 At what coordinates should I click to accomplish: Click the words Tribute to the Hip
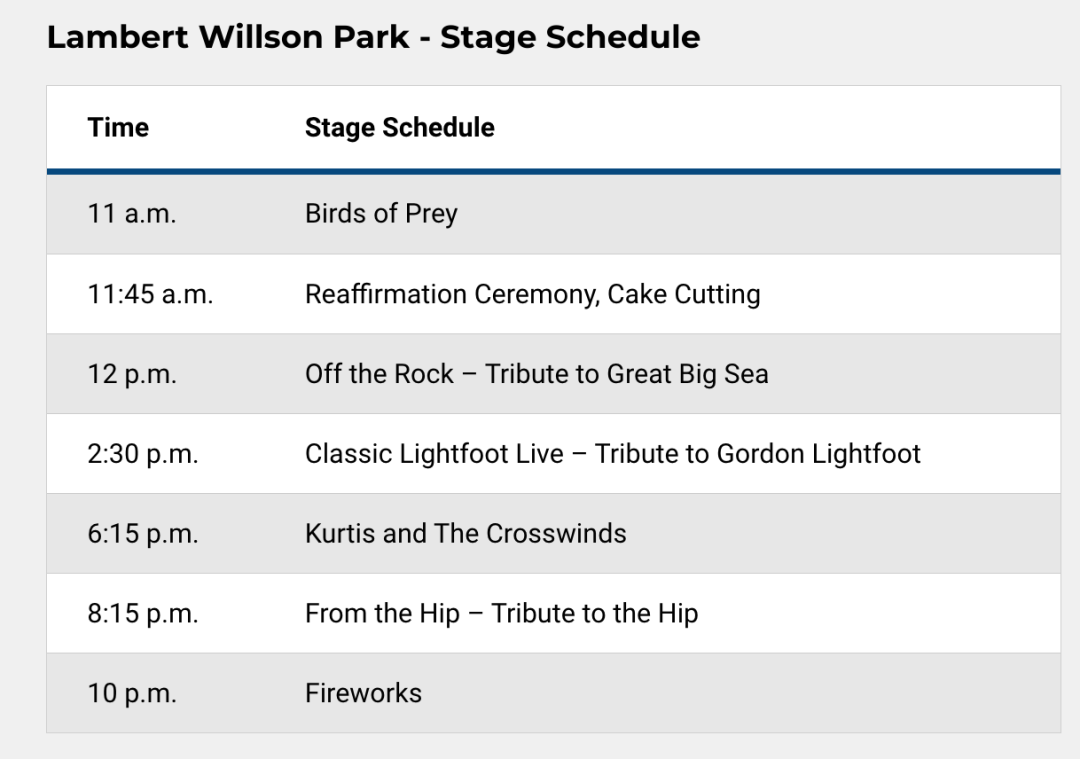tap(594, 614)
